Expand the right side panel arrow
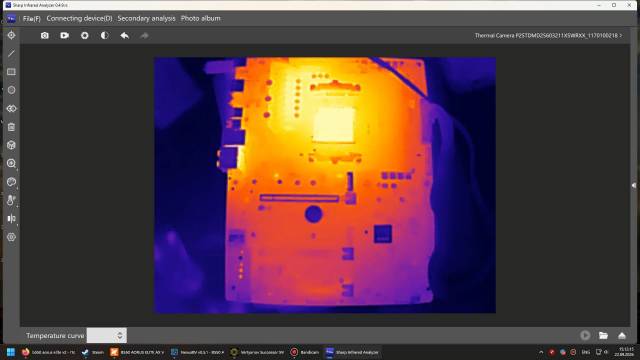 pyautogui.click(x=633, y=185)
